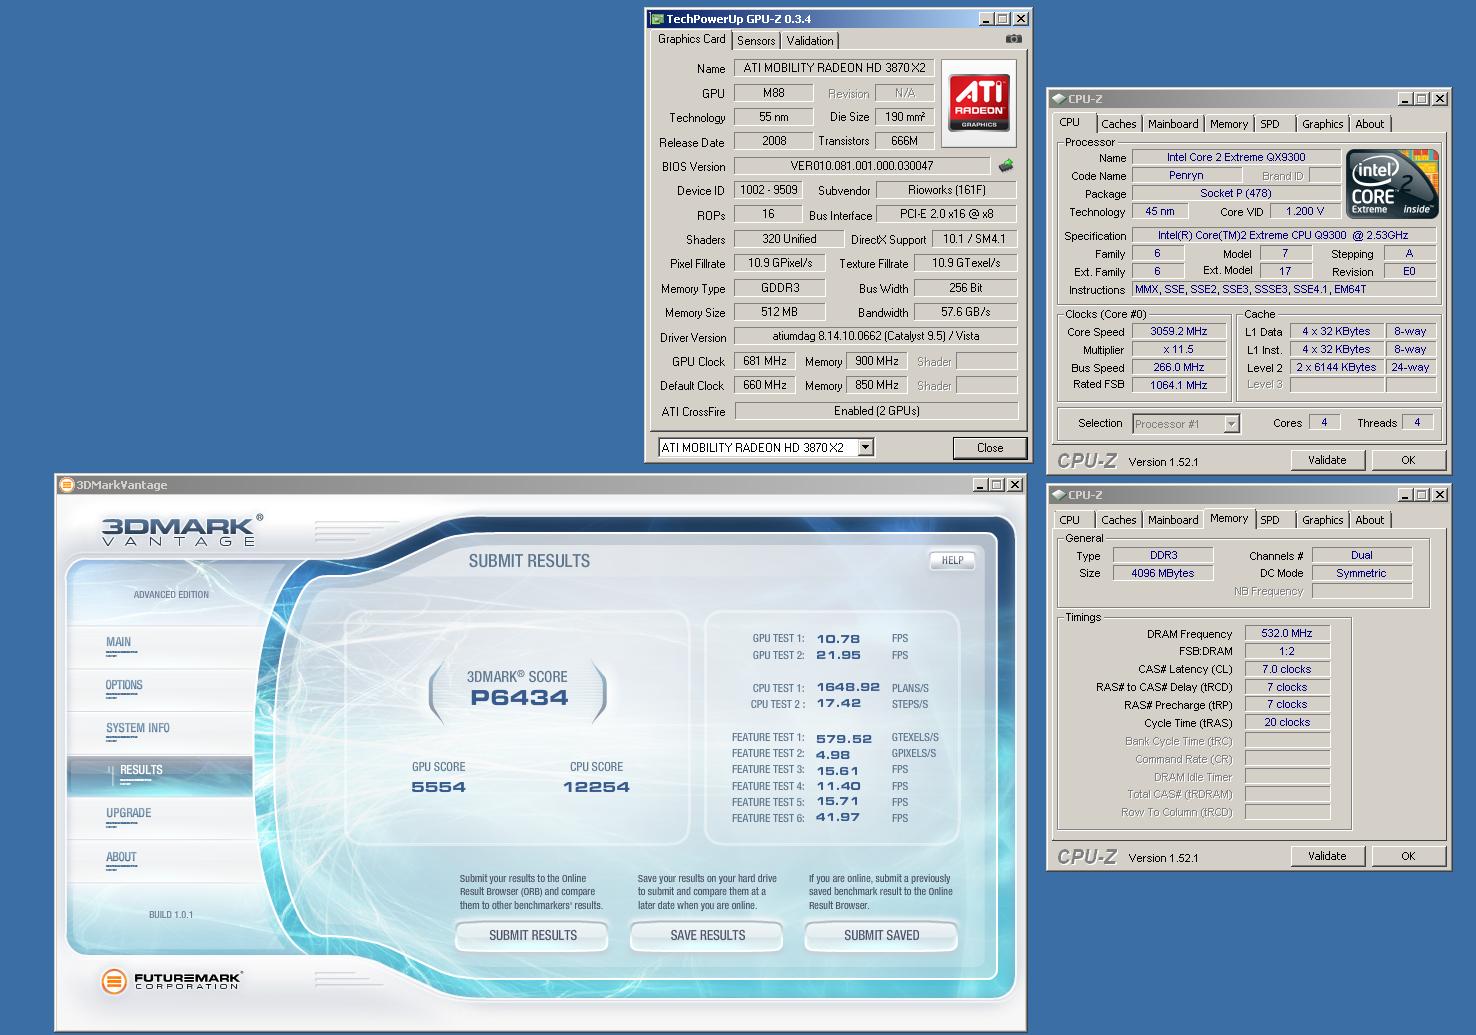Click the Intel Core 2 Extreme logo
Viewport: 1476px width, 1035px height.
pyautogui.click(x=1392, y=183)
